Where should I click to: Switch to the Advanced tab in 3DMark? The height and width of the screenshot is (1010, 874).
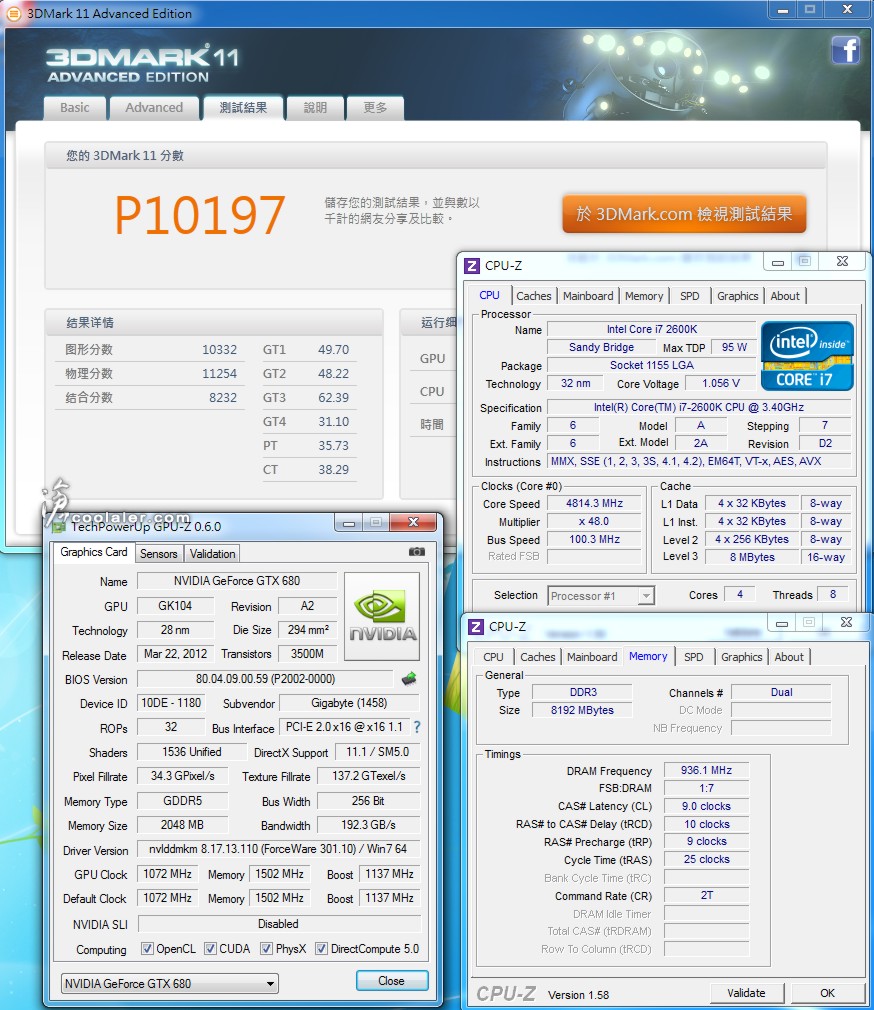point(154,108)
